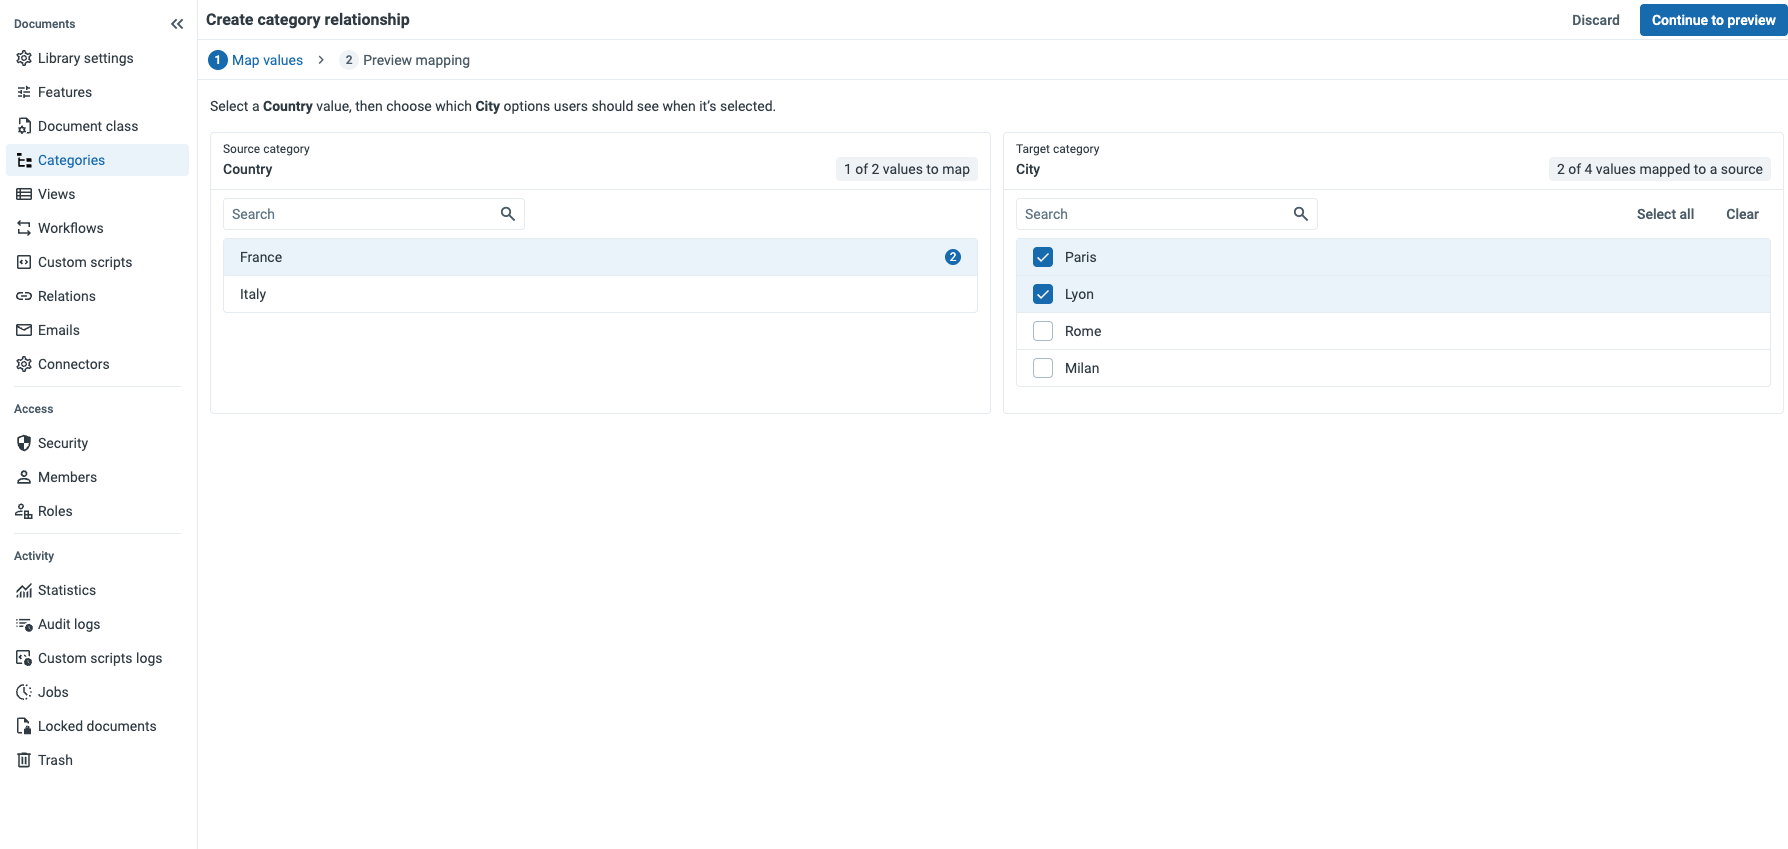Click the Members person icon
The image size is (1788, 849).
click(24, 477)
